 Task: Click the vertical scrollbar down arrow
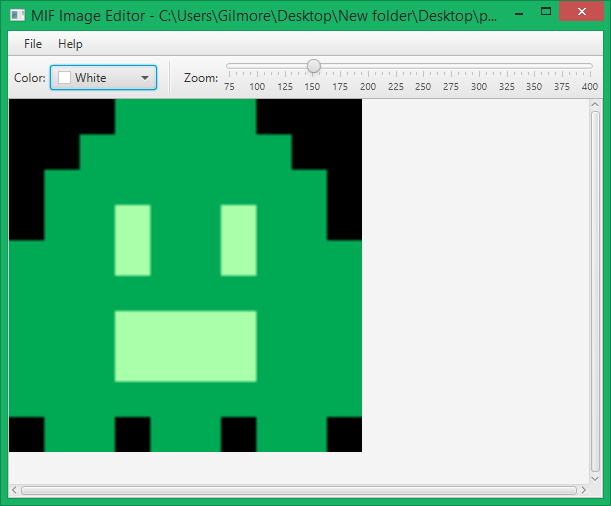point(595,479)
